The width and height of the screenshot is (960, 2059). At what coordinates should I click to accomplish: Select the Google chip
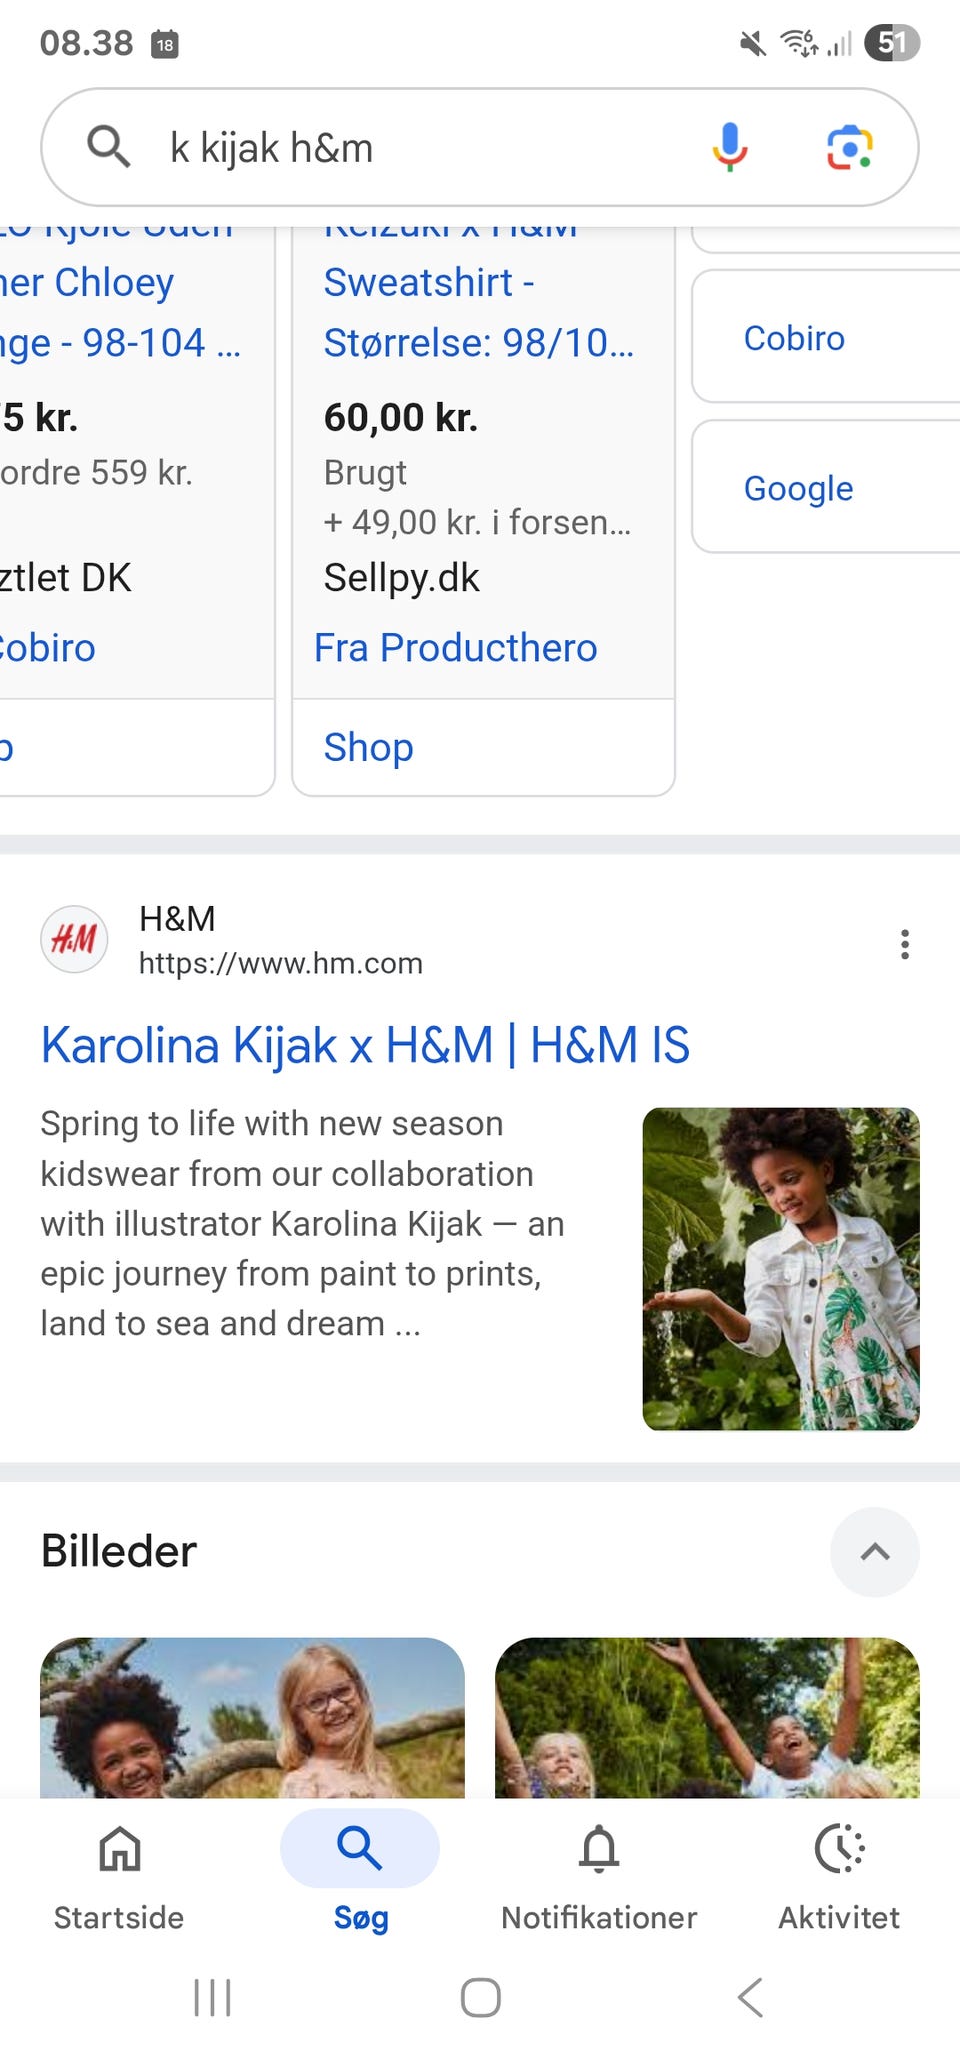[x=798, y=488]
